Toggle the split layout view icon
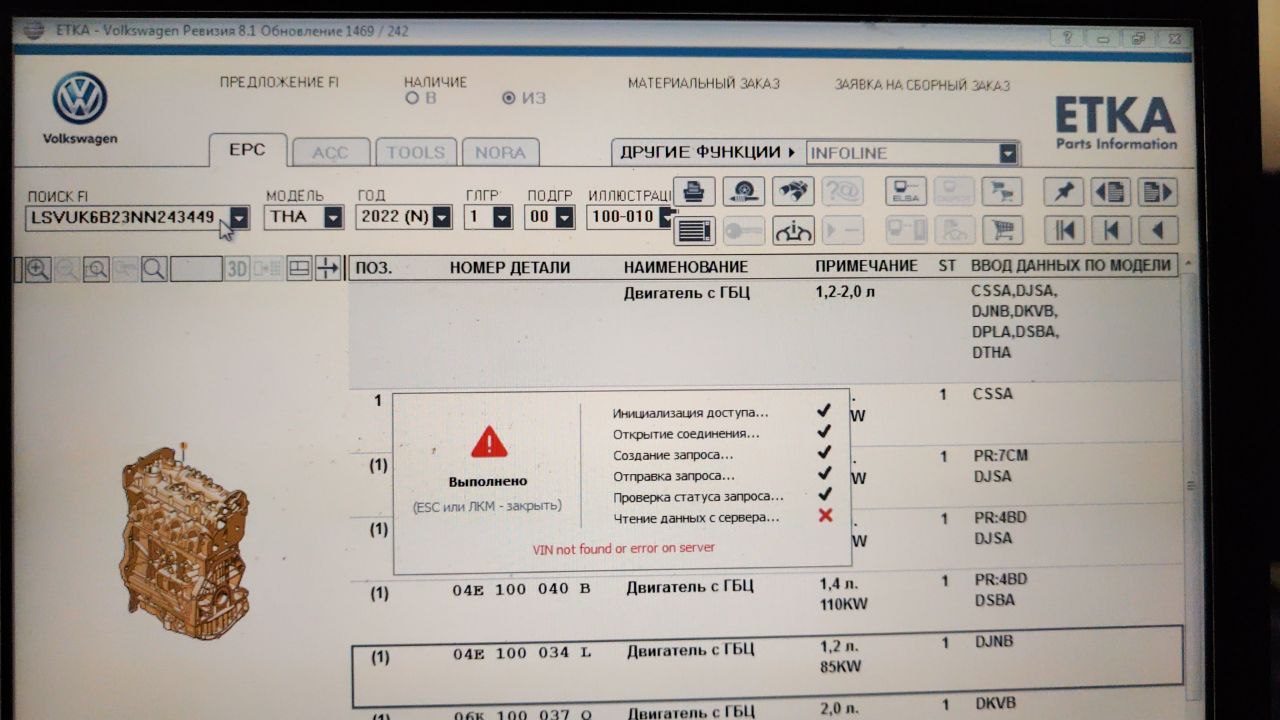This screenshot has height=720, width=1280. pyautogui.click(x=299, y=268)
